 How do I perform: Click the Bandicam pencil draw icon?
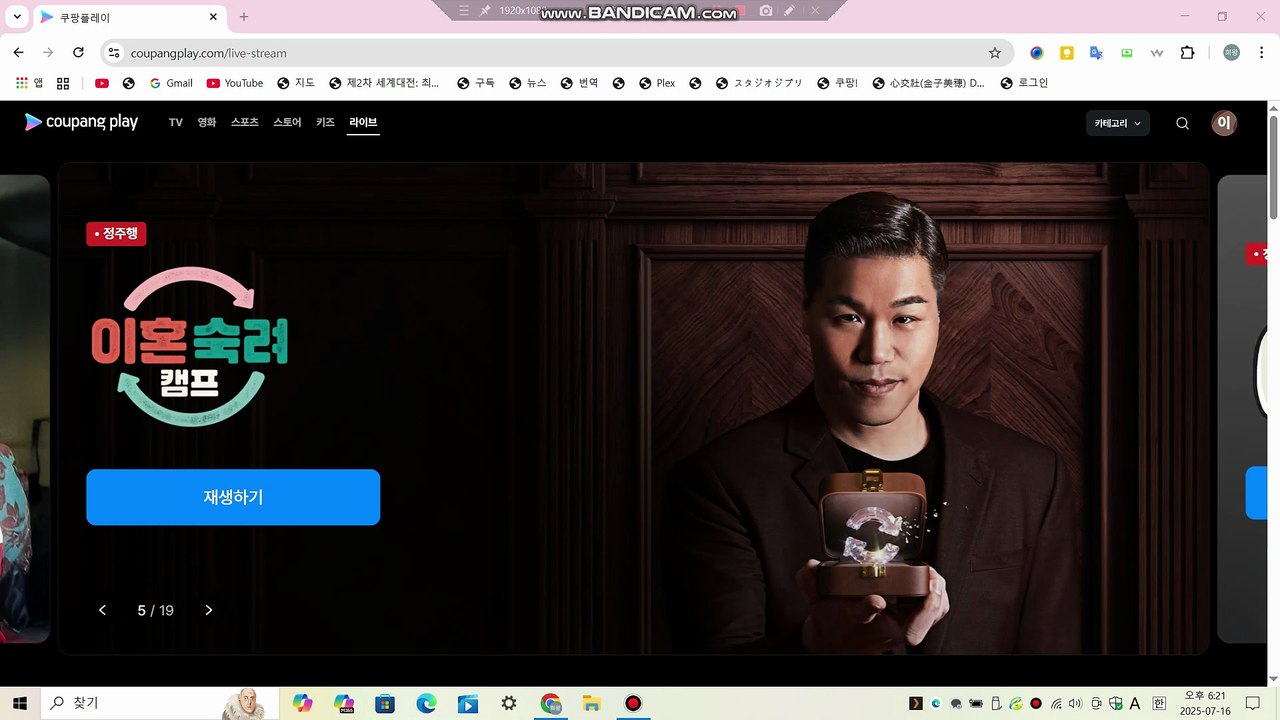point(789,10)
